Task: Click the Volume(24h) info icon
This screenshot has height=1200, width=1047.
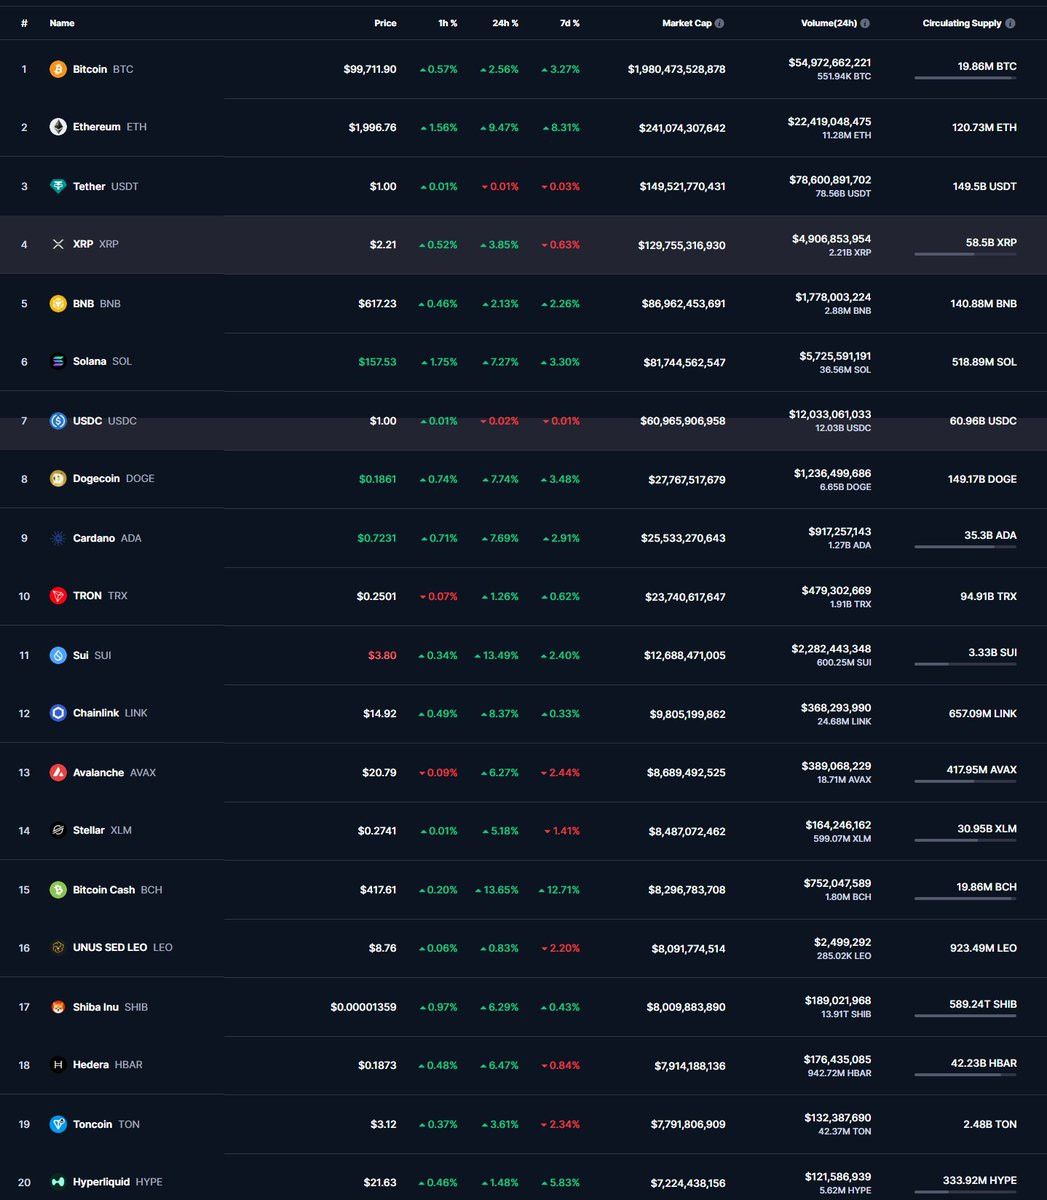Action: (x=865, y=23)
